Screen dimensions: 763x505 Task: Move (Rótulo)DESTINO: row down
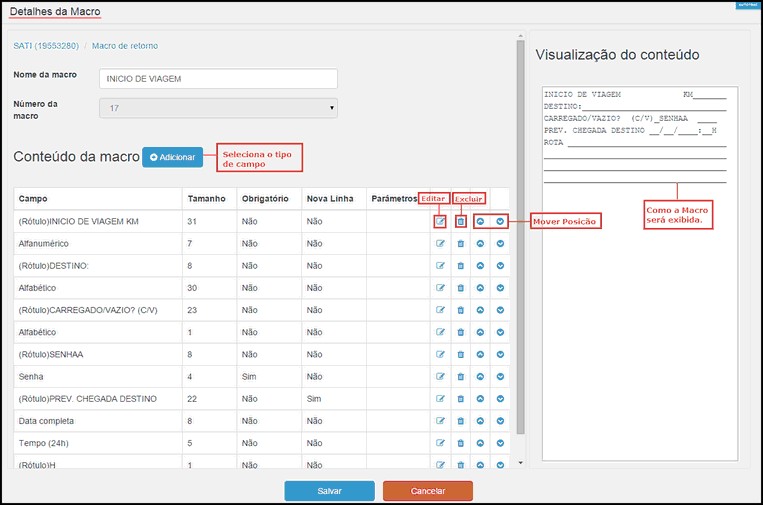[500, 266]
